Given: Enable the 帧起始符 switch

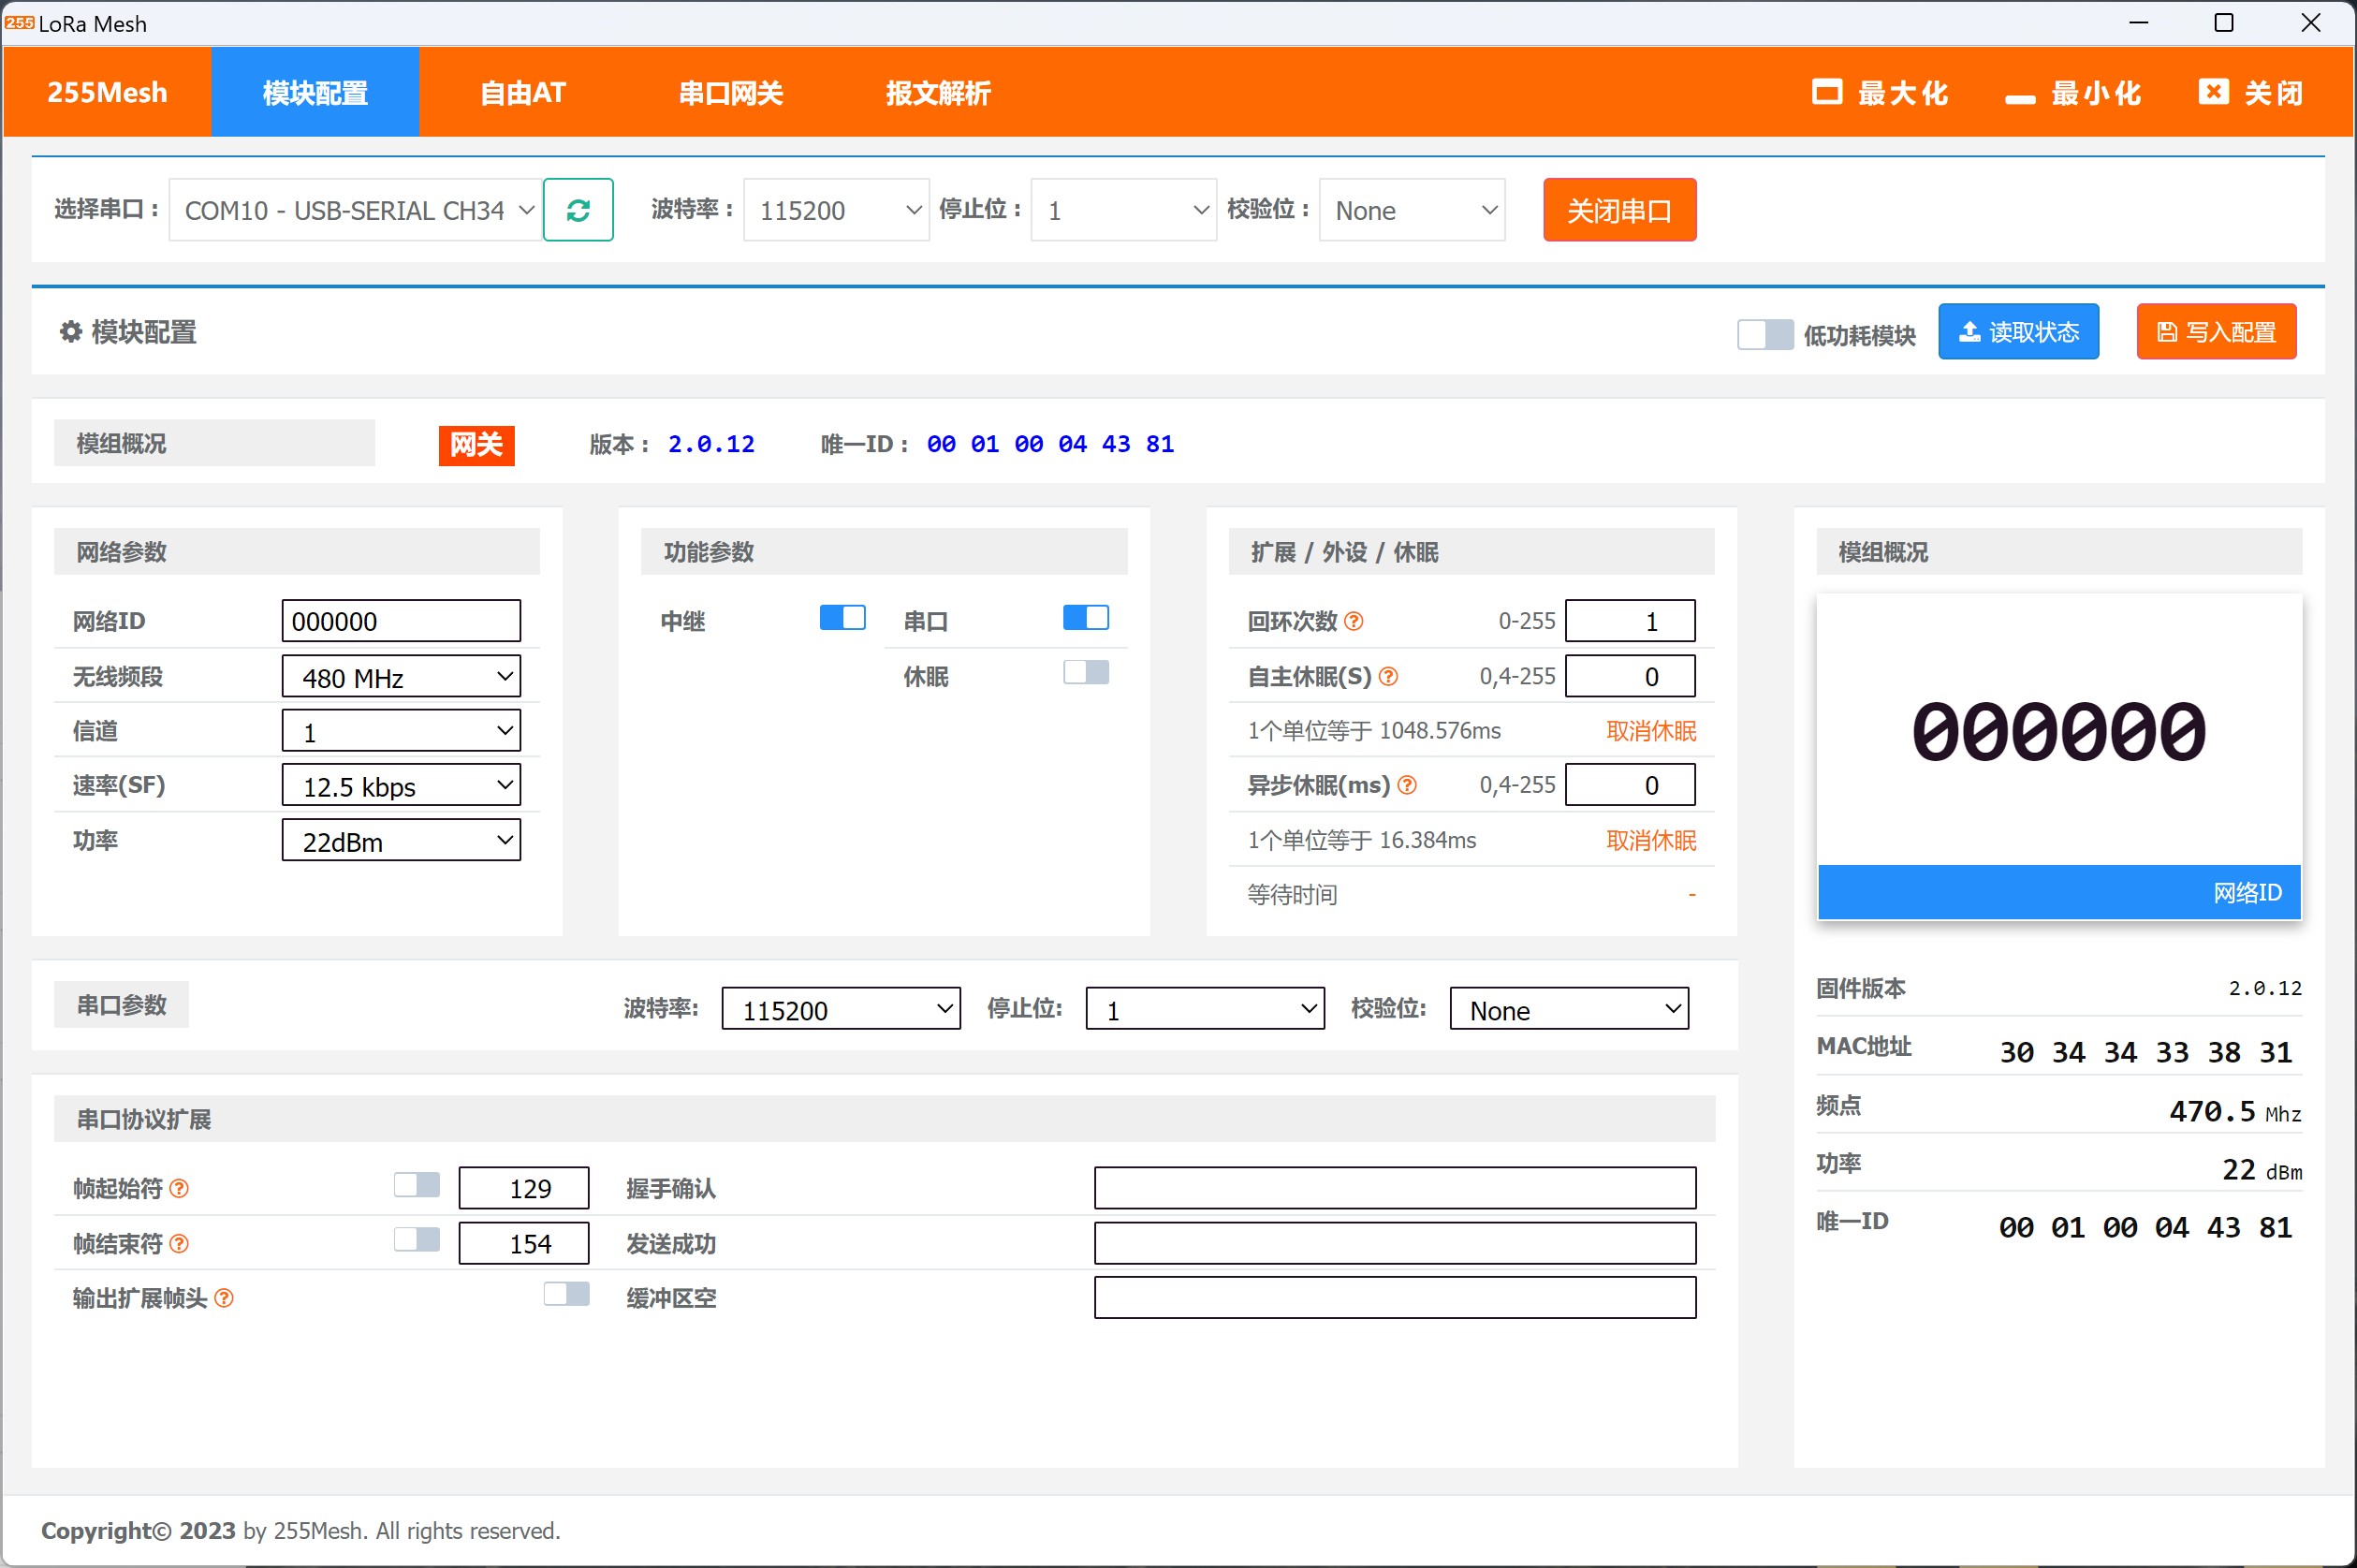Looking at the screenshot, I should (x=417, y=1185).
